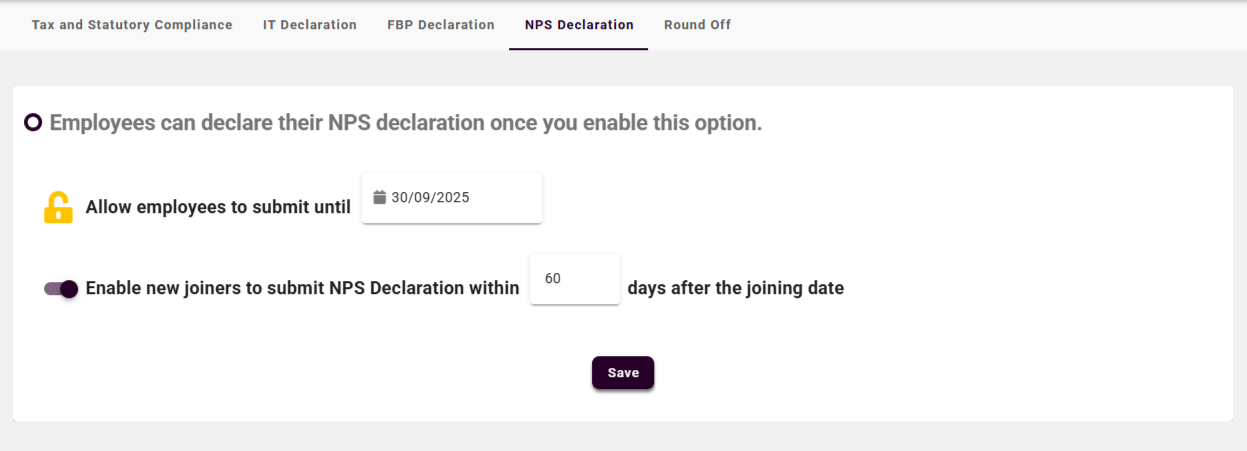This screenshot has width=1247, height=451.
Task: Toggle the new joiners NPS Declaration switch
Action: pyautogui.click(x=61, y=289)
